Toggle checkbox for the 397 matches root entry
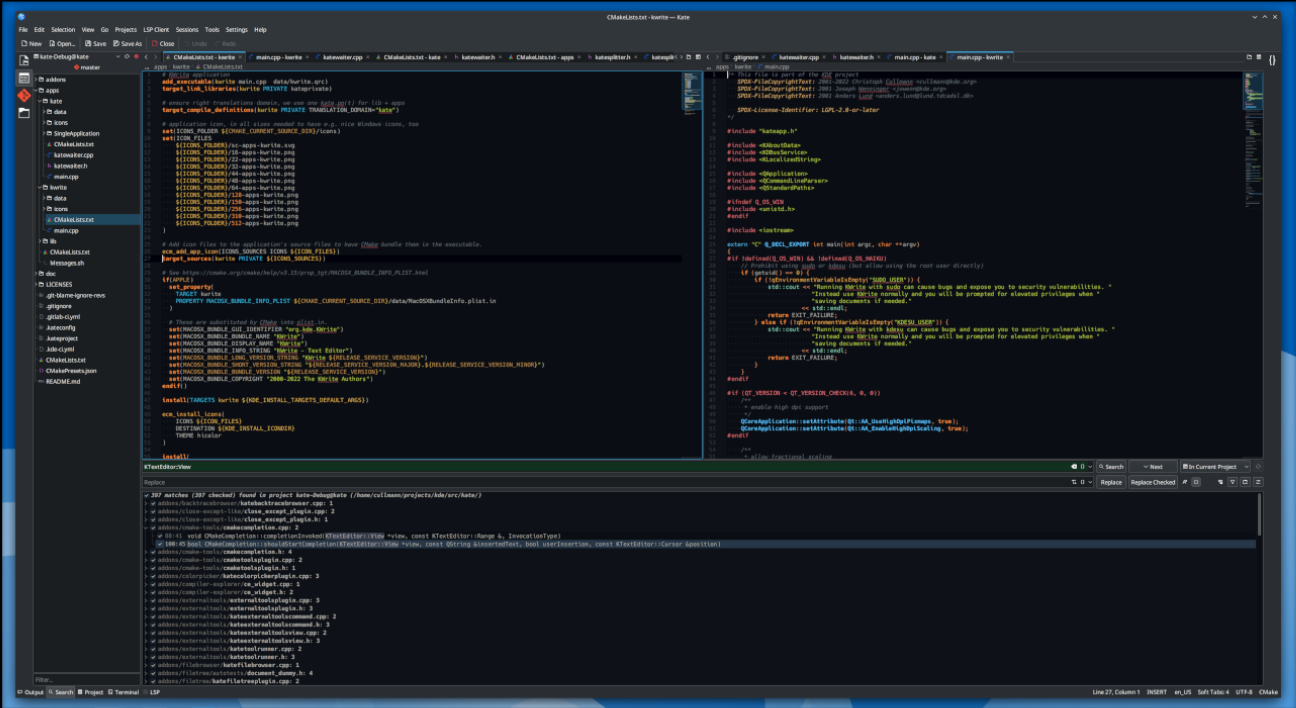 [147, 494]
